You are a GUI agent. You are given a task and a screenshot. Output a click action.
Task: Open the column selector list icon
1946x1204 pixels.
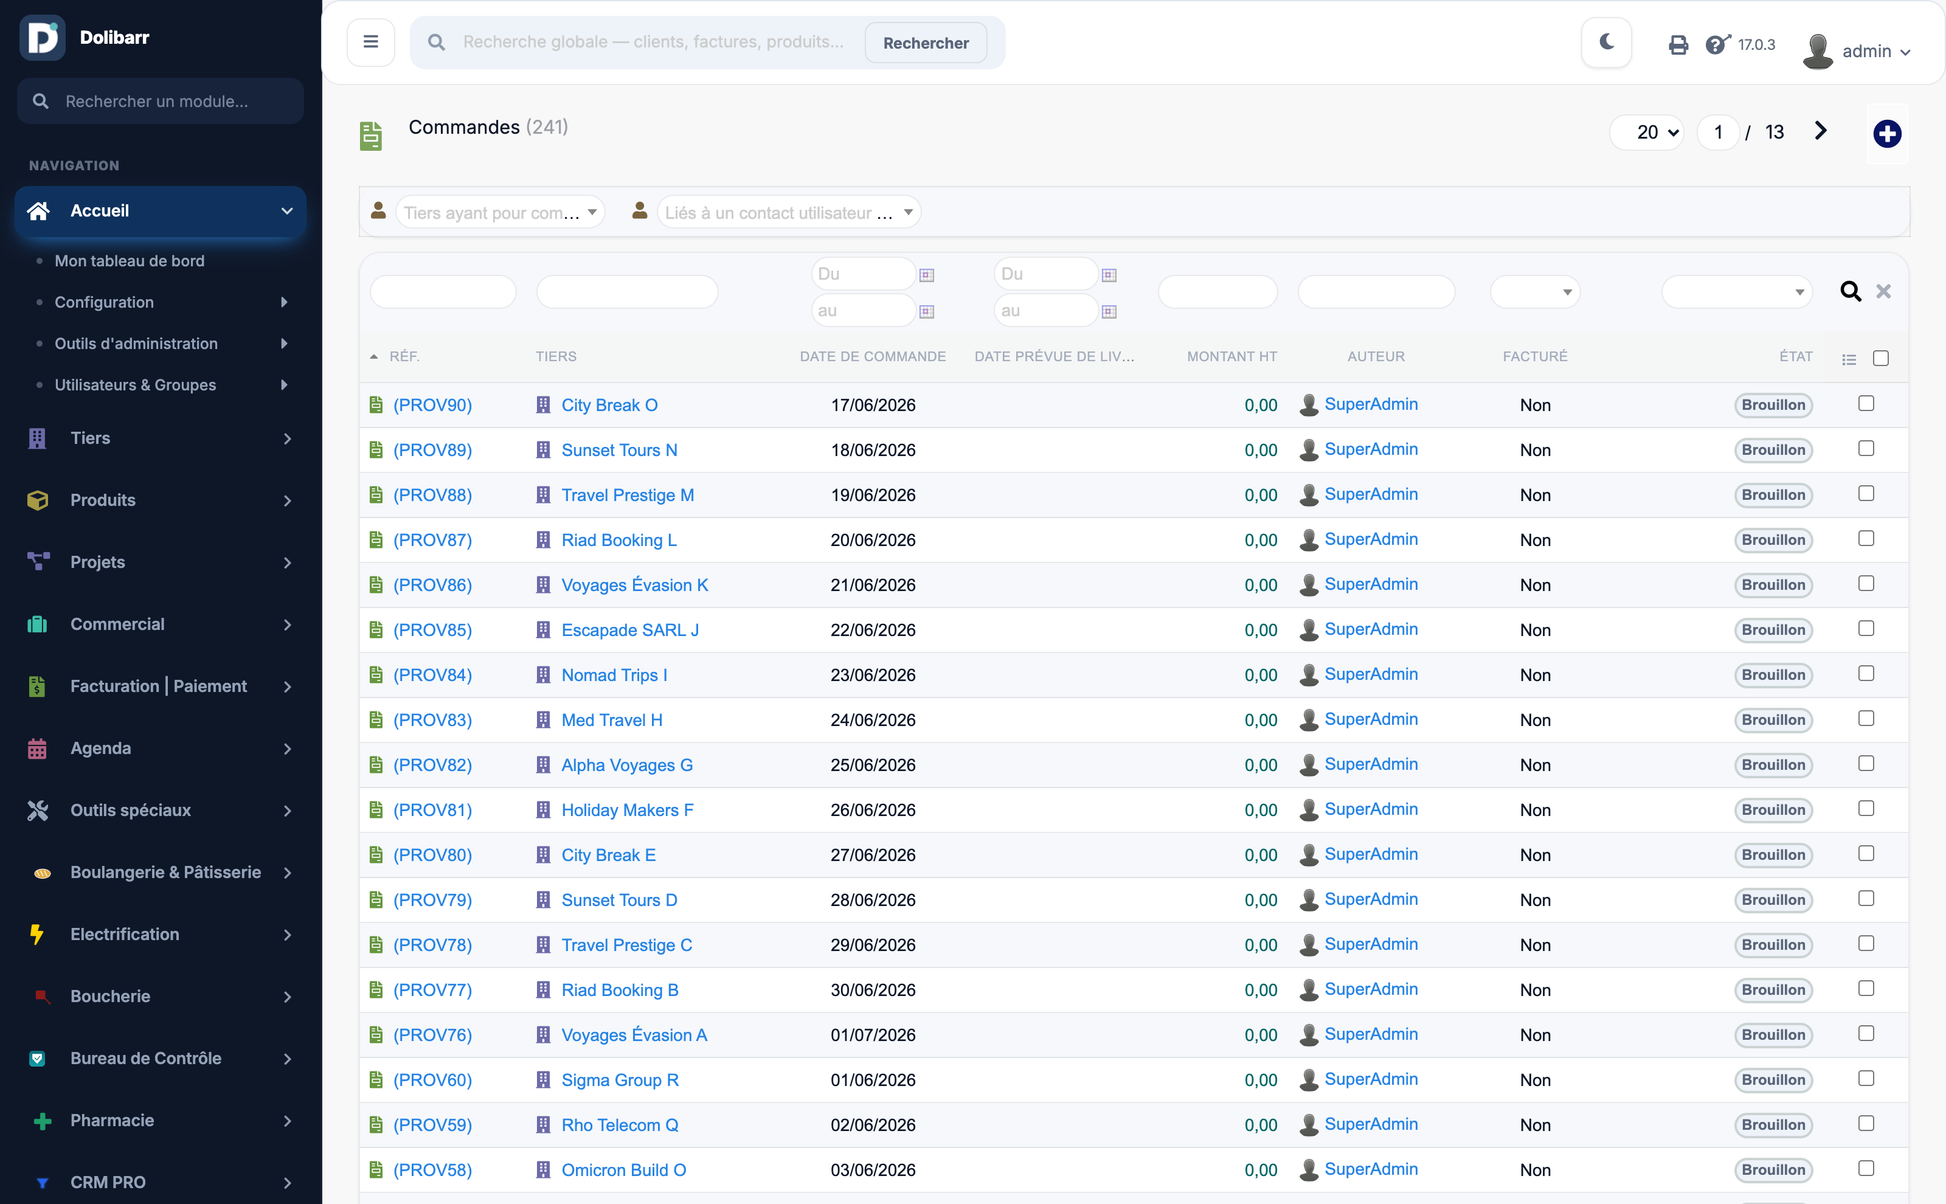point(1849,359)
